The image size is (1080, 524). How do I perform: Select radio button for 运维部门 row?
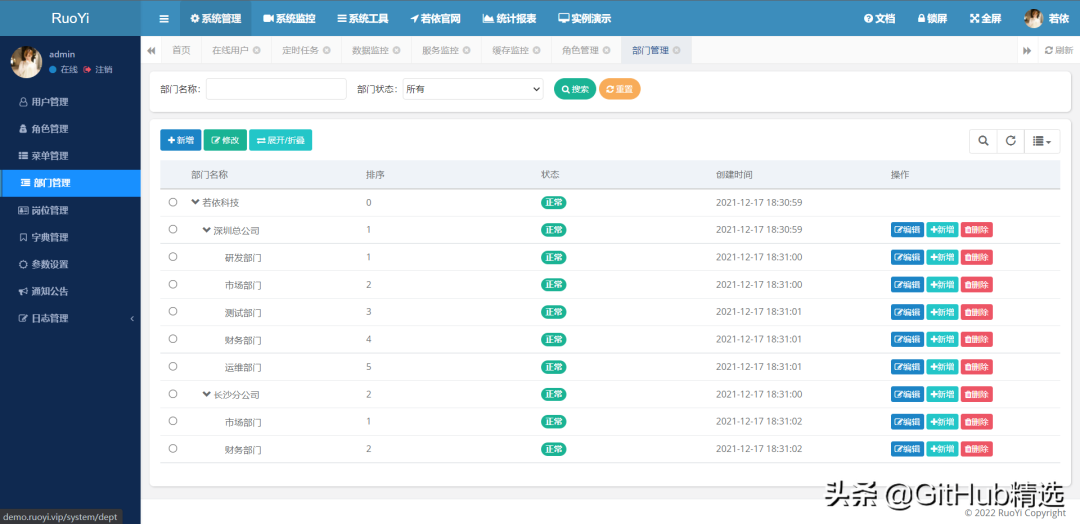[173, 366]
